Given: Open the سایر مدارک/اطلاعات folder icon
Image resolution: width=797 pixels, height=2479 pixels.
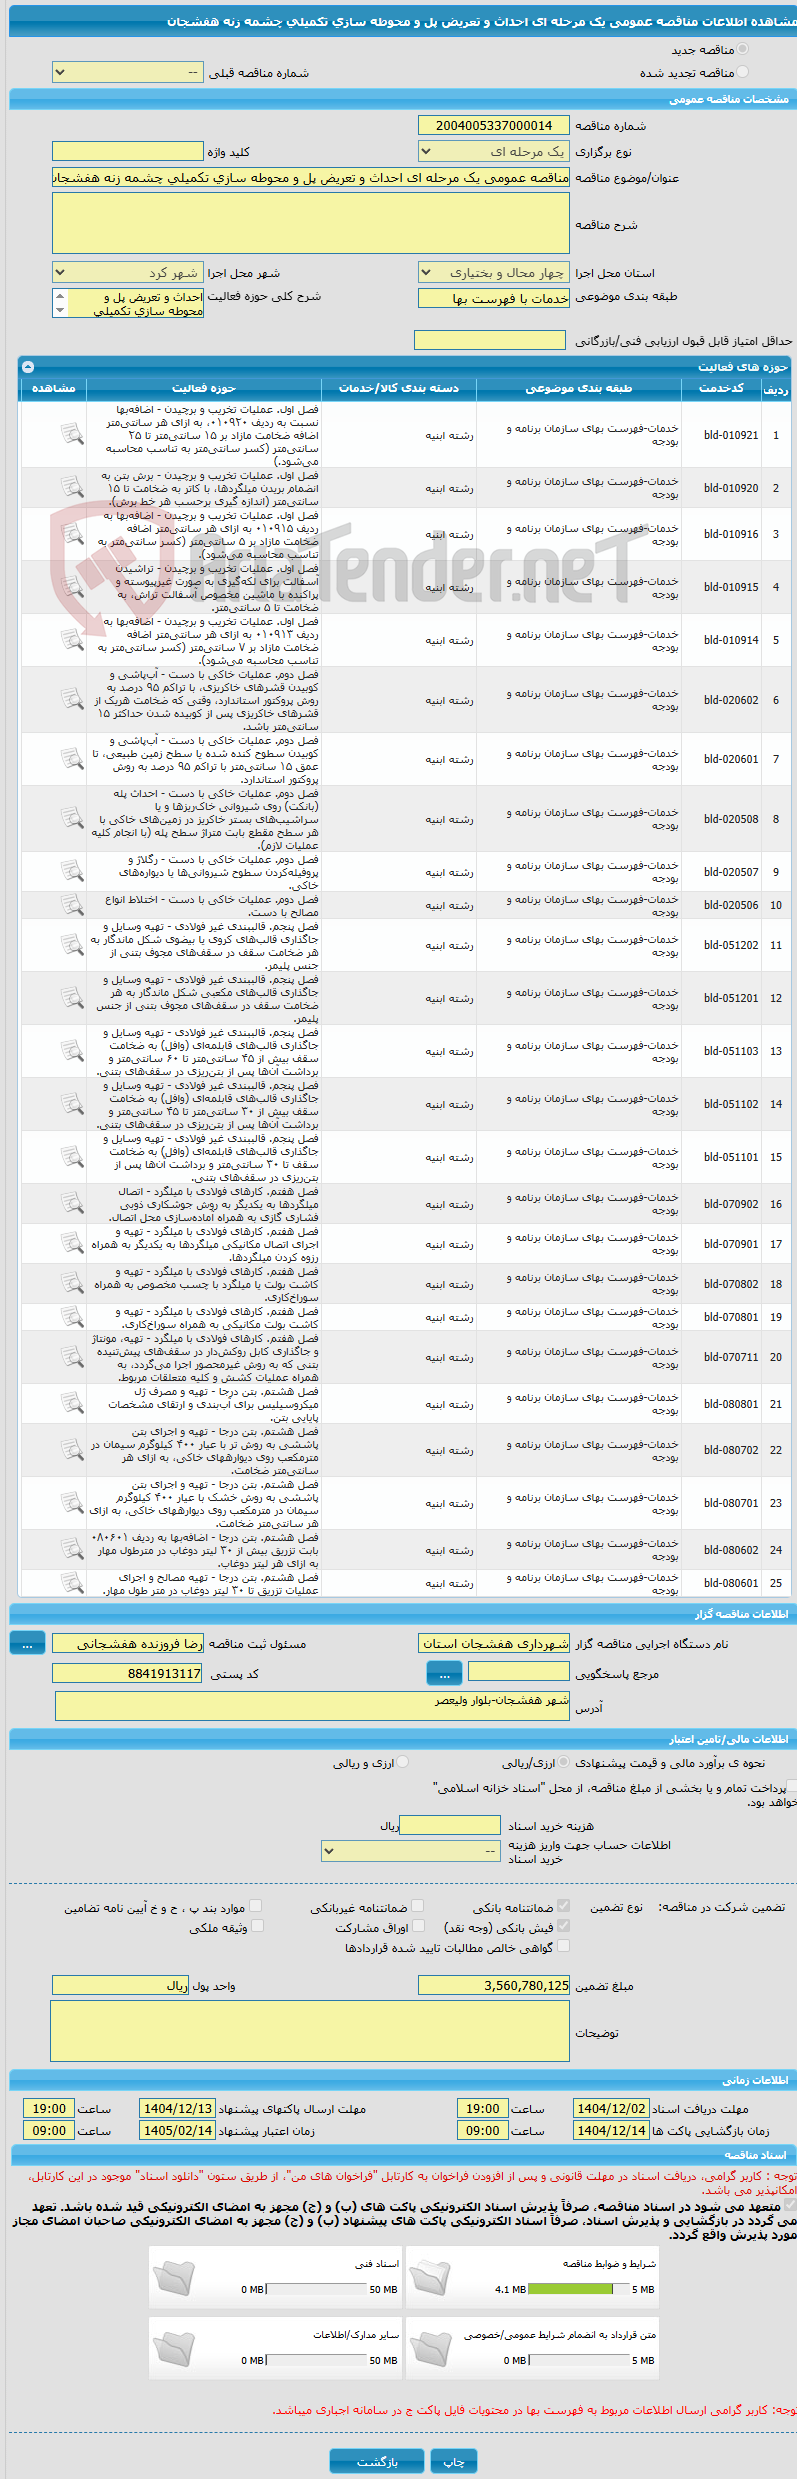Looking at the screenshot, I should pyautogui.click(x=173, y=2349).
